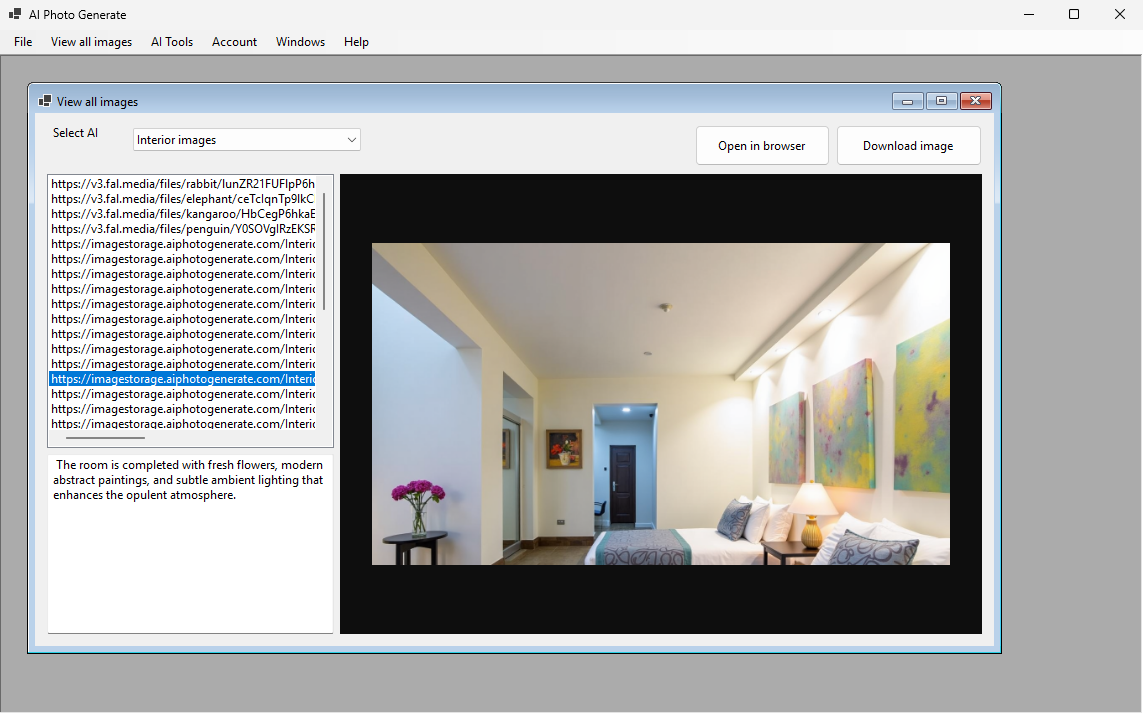Screen dimensions: 1143x714
Task: Expand the Interior images dropdown
Action: [246, 139]
